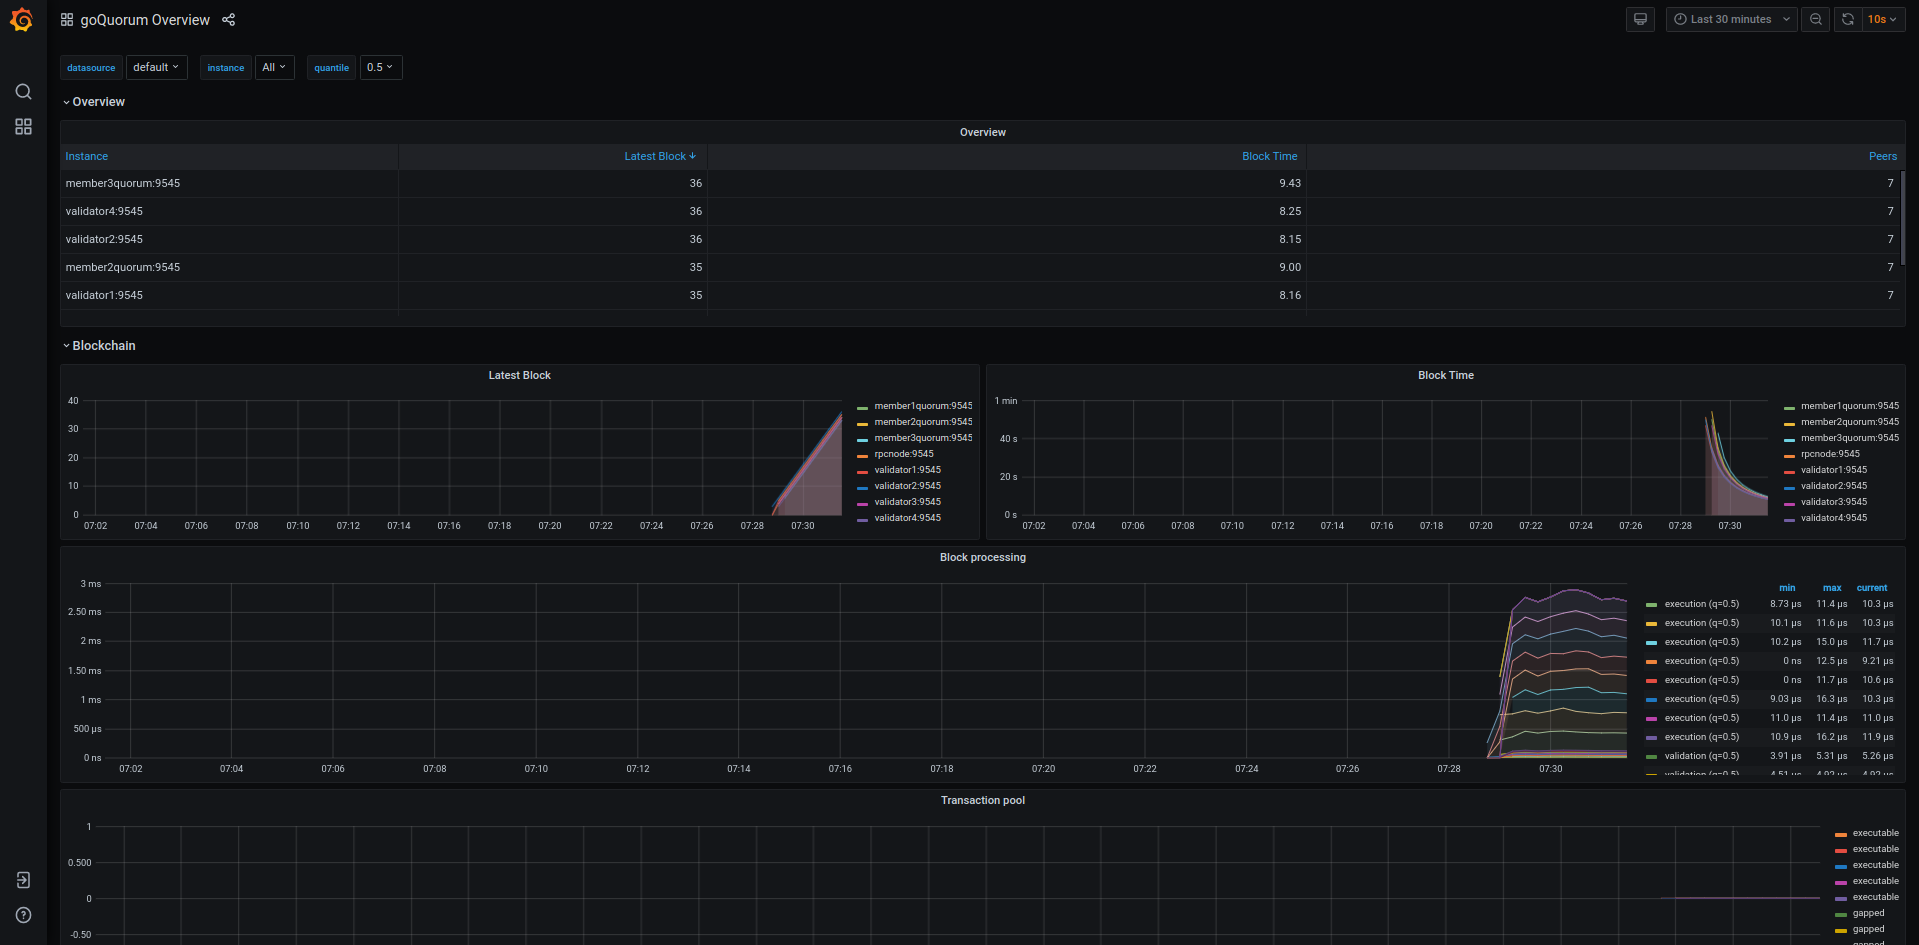
Task: Click the Grafana logo home icon
Action: click(x=22, y=20)
